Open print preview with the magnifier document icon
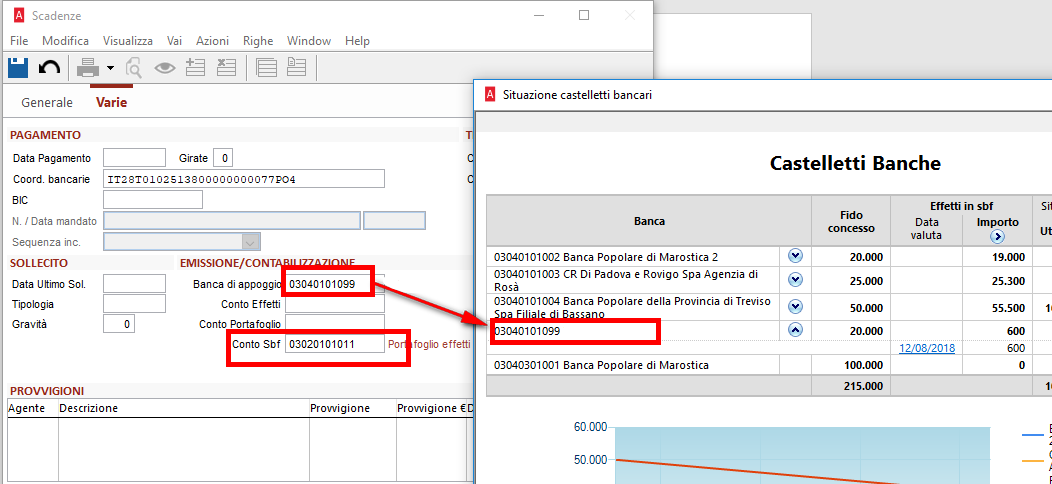The image size is (1052, 484). (134, 68)
